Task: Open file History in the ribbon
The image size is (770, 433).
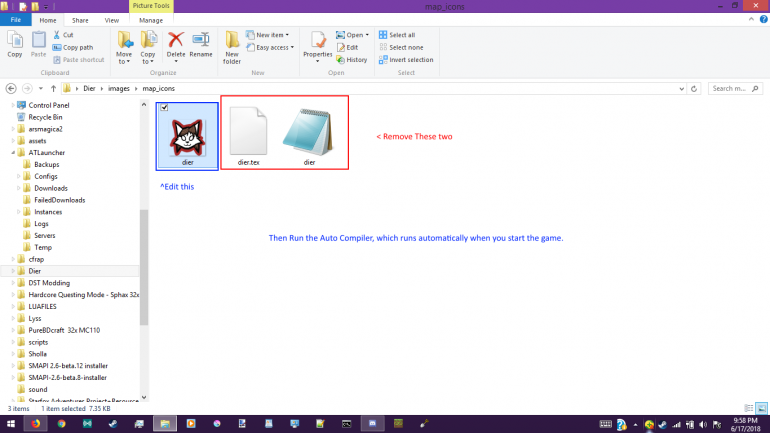Action: [352, 59]
